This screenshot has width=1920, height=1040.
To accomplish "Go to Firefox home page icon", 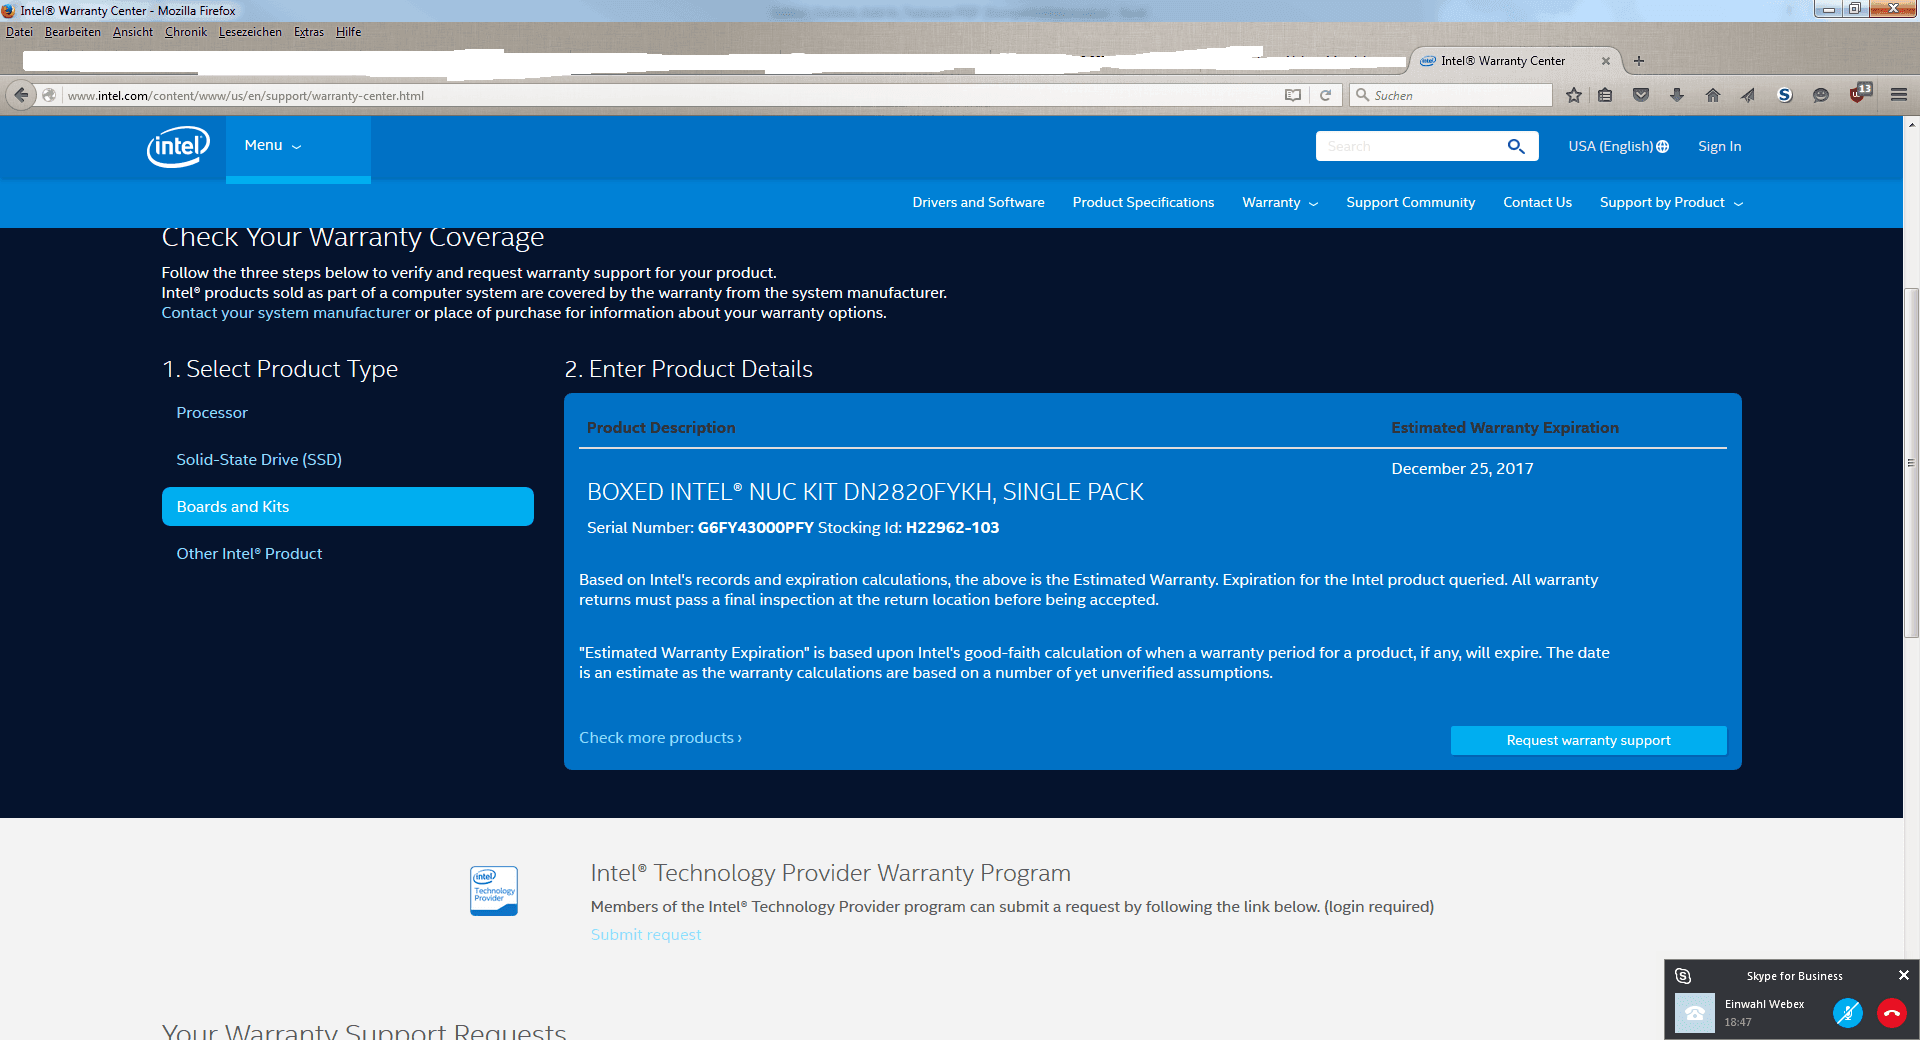I will [x=1713, y=95].
